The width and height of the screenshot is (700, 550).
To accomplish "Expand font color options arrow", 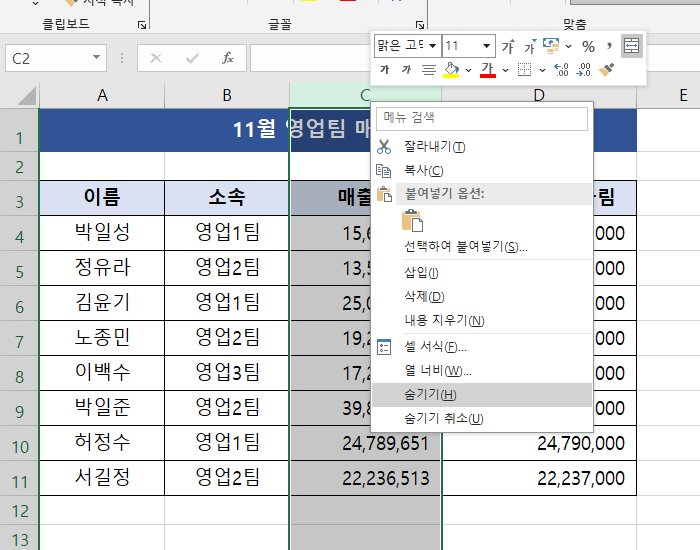I will point(505,70).
